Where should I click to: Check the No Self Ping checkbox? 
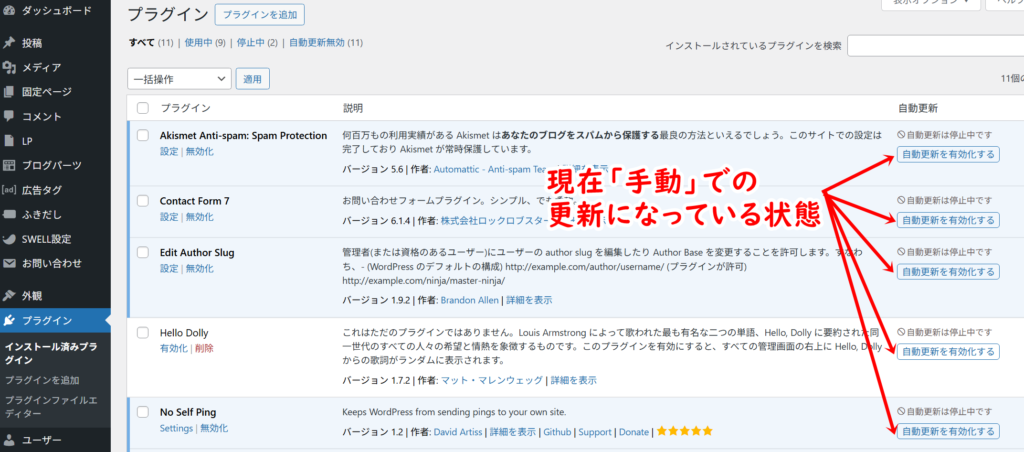[x=143, y=412]
